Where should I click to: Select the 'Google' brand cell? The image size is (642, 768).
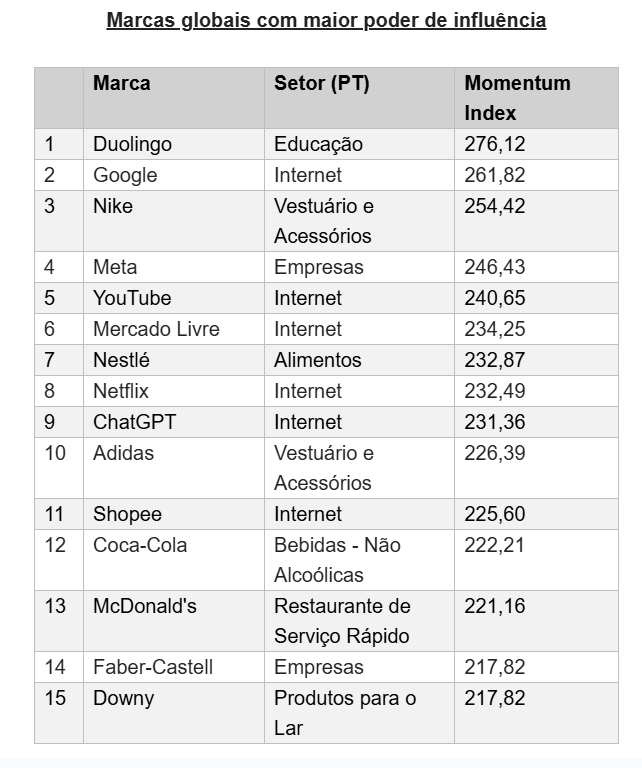125,175
